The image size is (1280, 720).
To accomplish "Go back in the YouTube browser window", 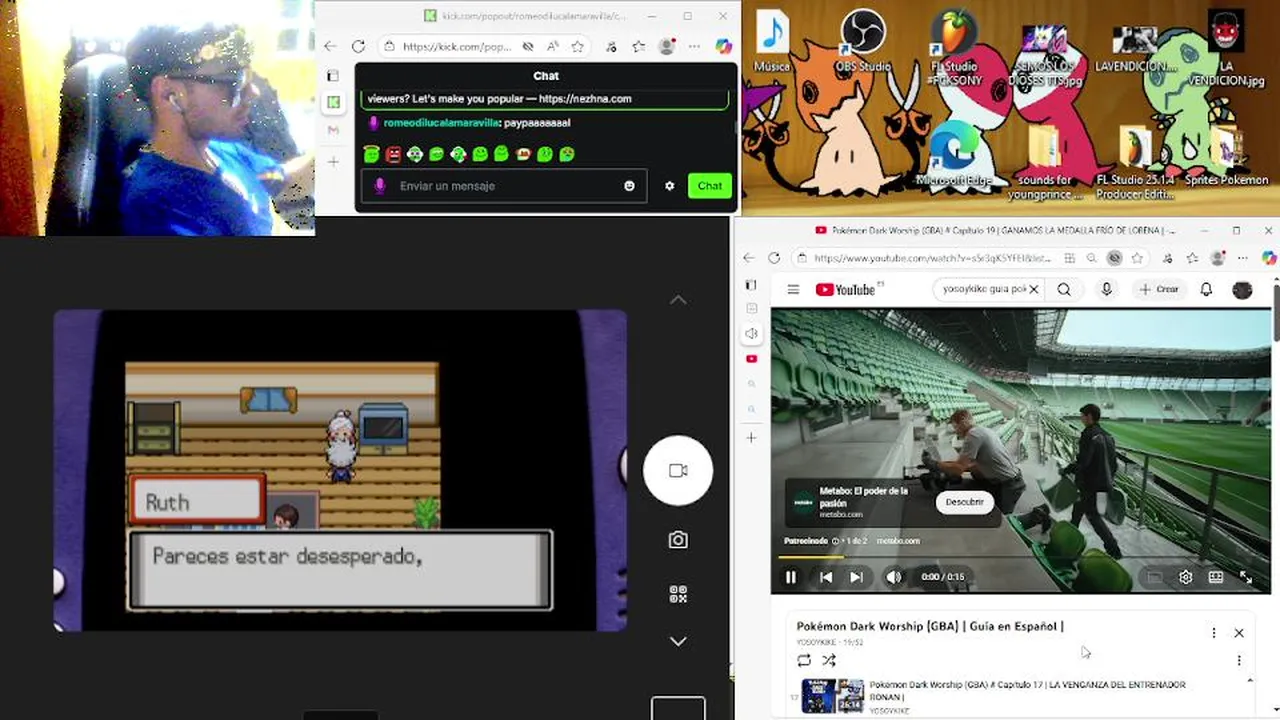I will click(x=748, y=258).
